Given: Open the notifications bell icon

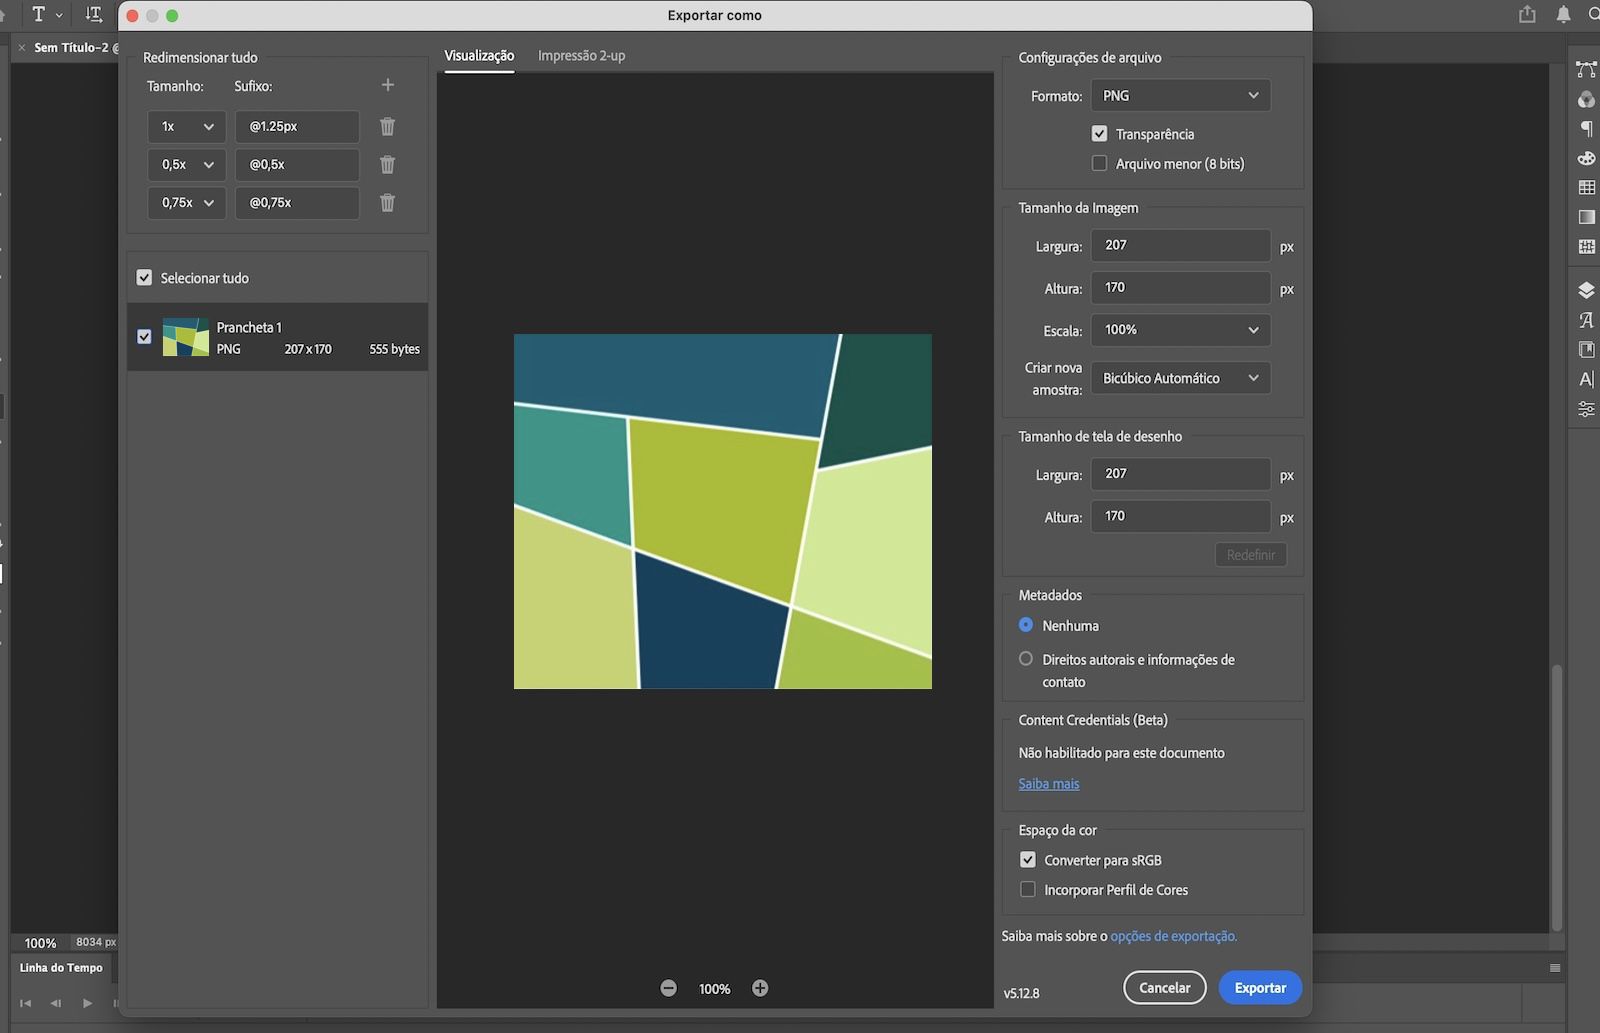Looking at the screenshot, I should [1563, 15].
